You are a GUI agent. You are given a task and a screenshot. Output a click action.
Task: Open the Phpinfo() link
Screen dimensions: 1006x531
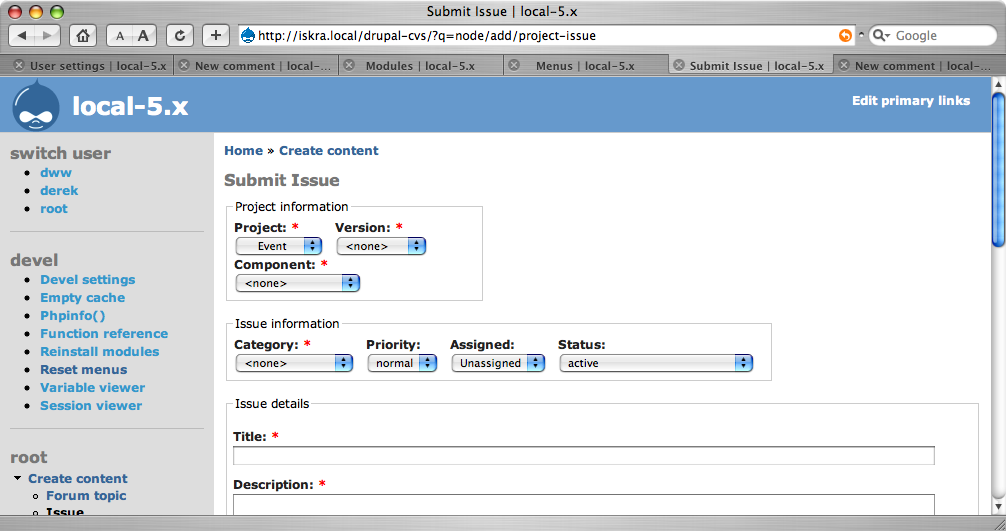pos(72,316)
